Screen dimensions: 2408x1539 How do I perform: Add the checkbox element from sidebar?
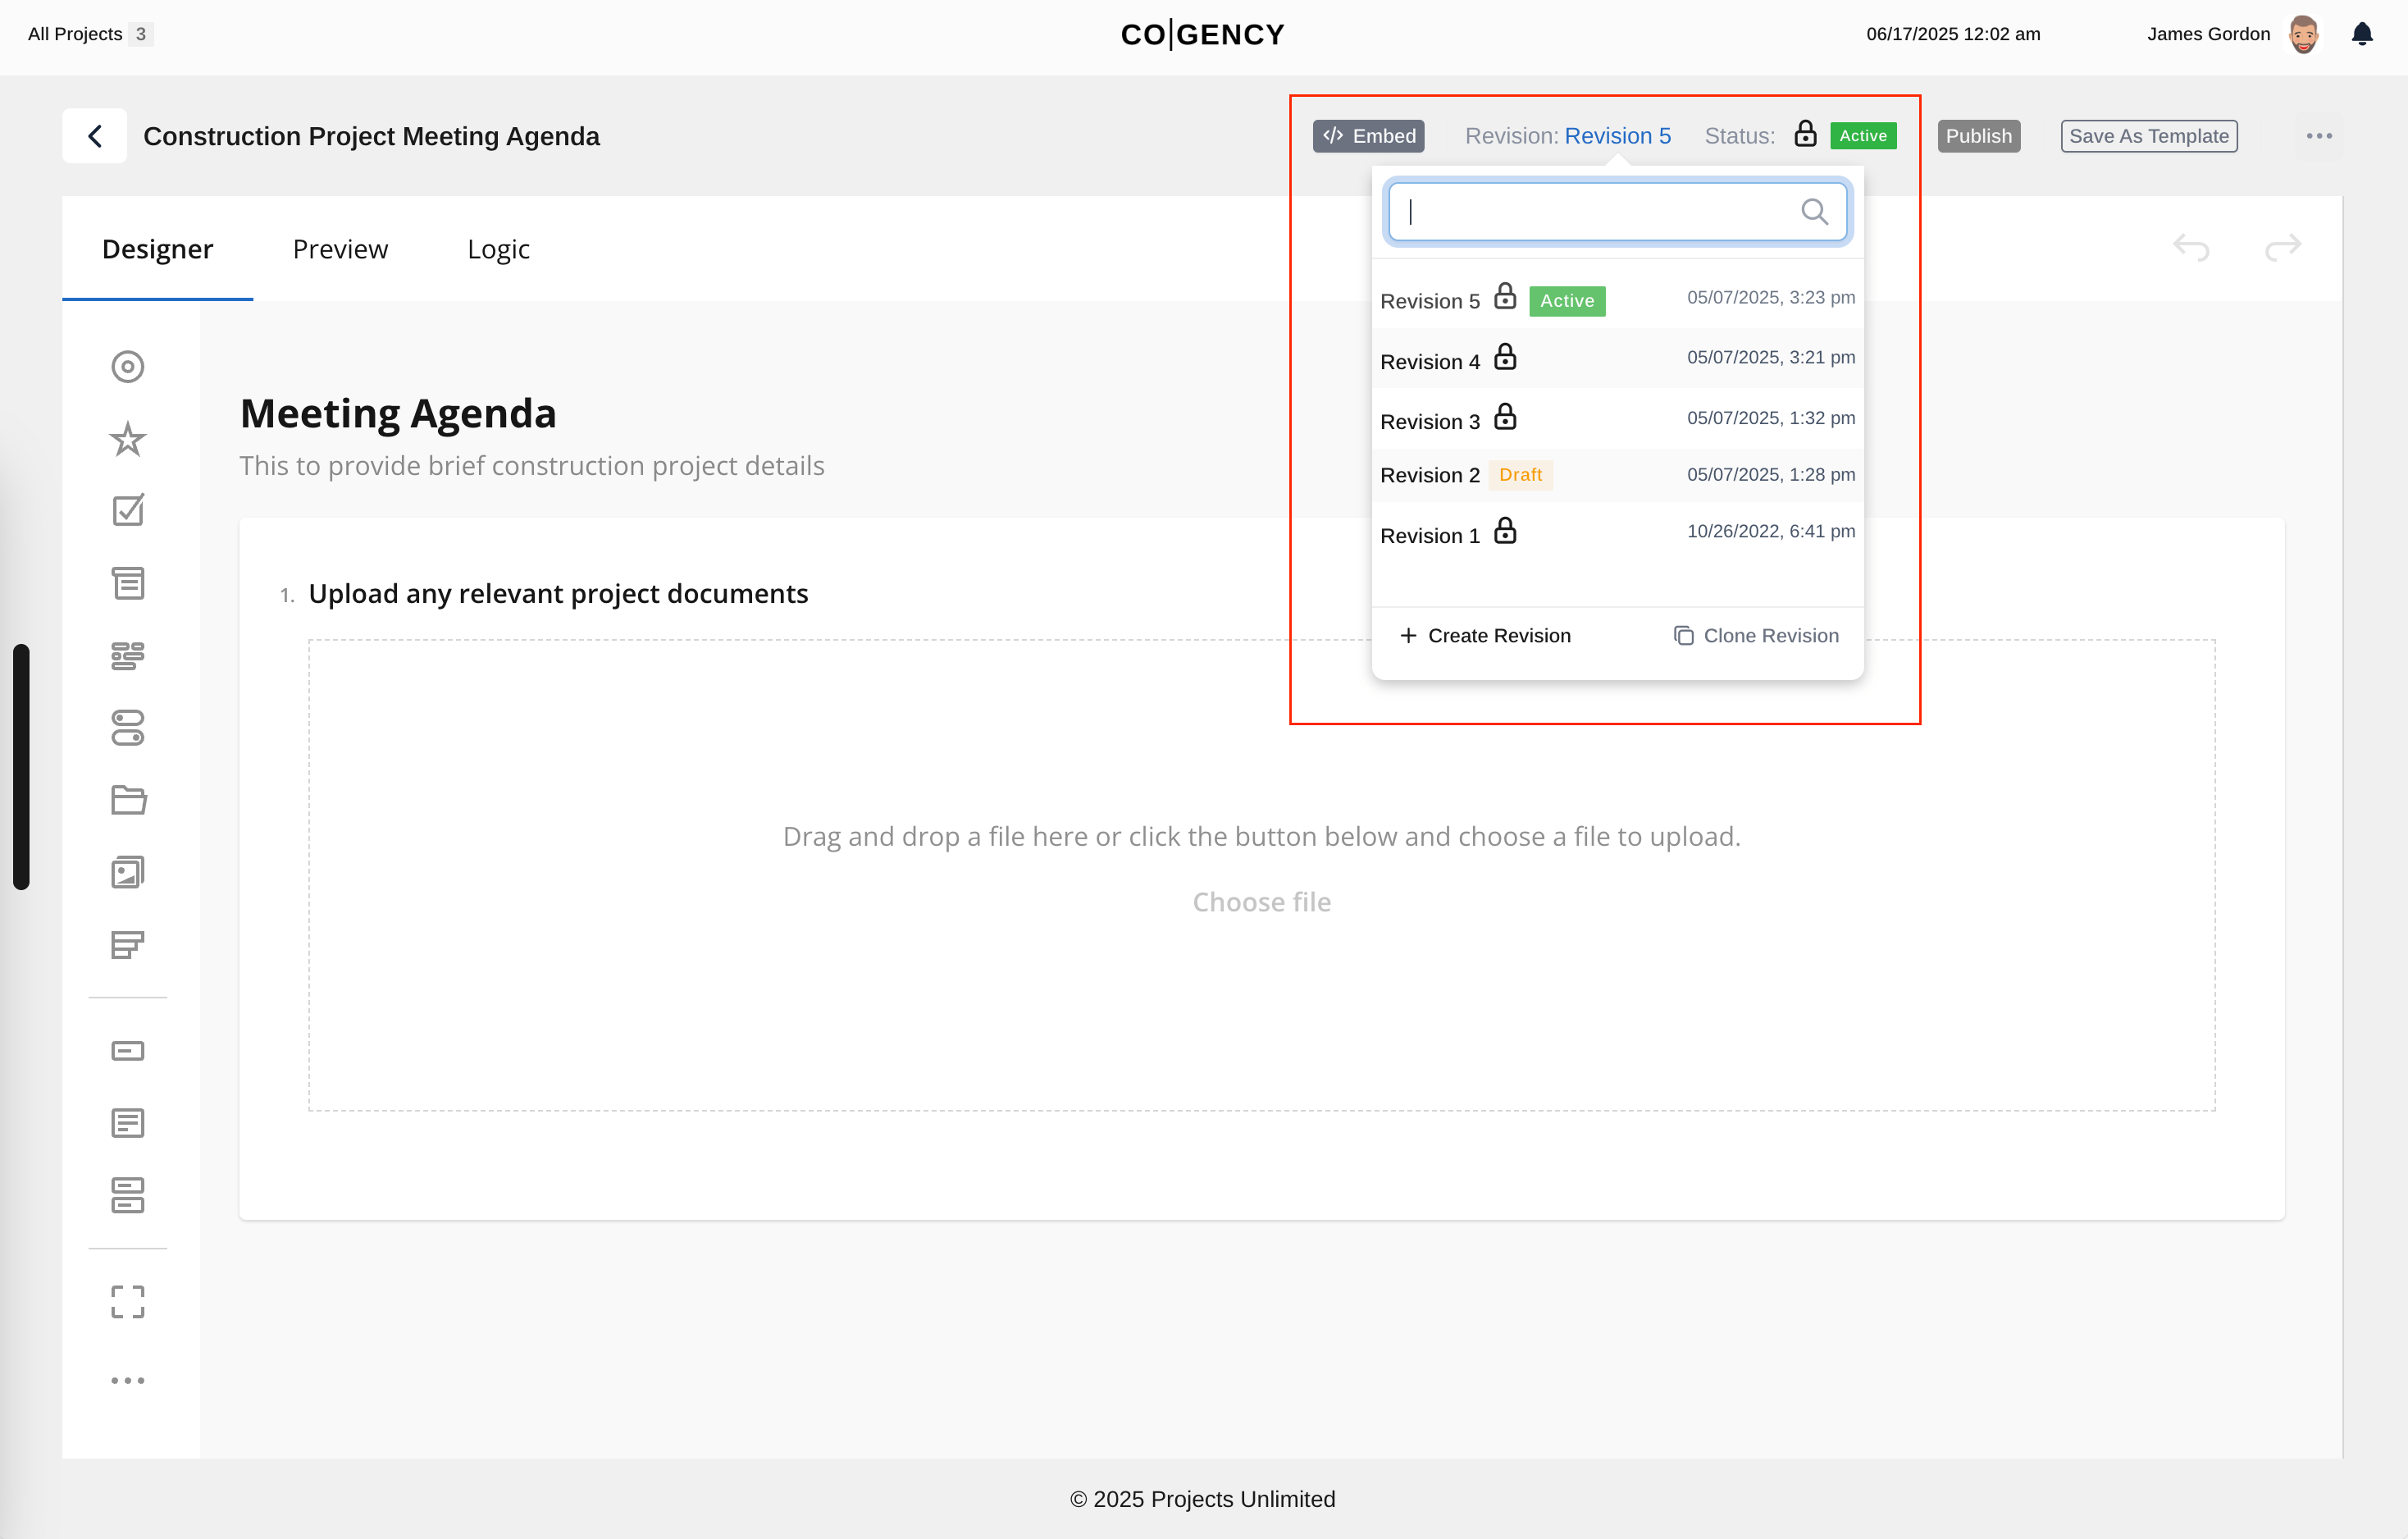(128, 511)
